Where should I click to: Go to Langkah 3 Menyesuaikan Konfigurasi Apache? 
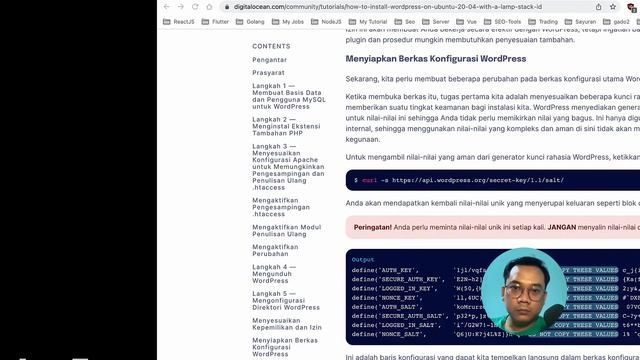coord(288,167)
